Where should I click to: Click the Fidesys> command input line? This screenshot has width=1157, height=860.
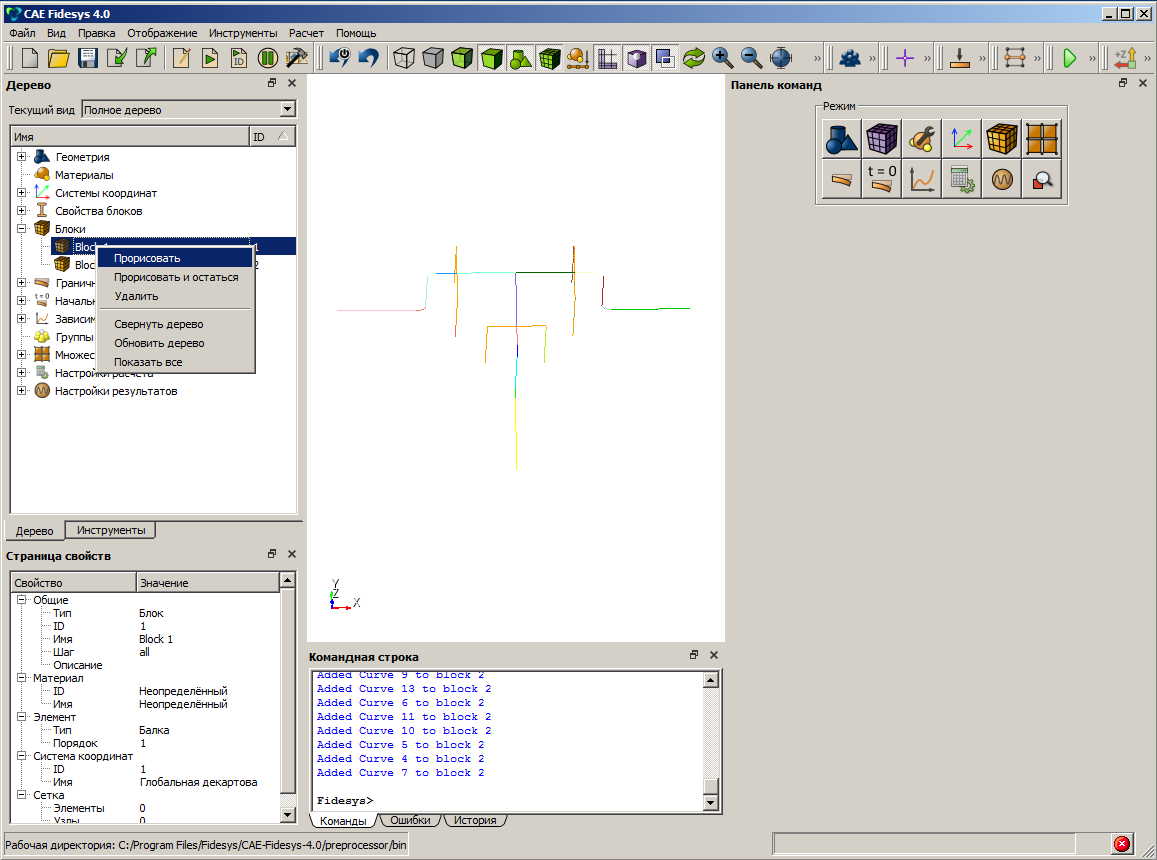tap(508, 800)
